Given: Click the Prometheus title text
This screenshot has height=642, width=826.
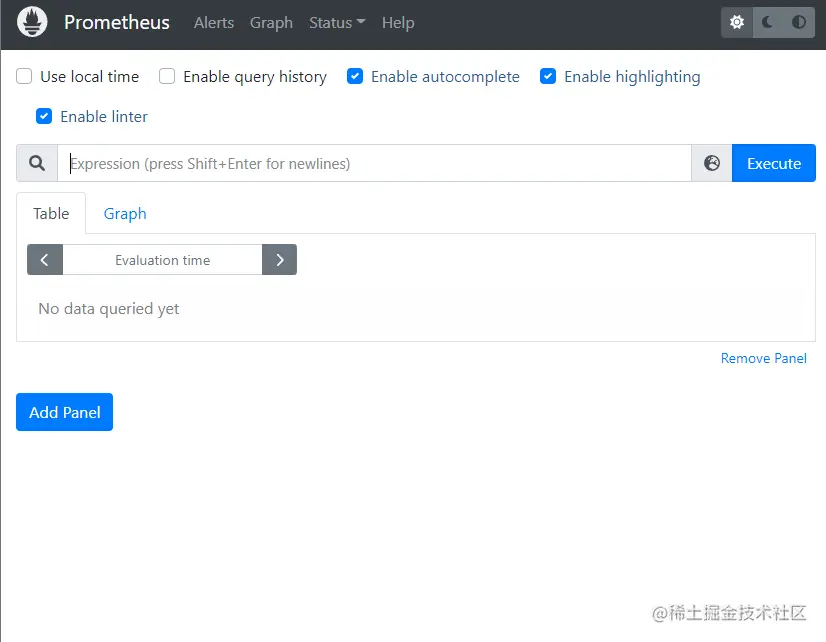Looking at the screenshot, I should [116, 23].
